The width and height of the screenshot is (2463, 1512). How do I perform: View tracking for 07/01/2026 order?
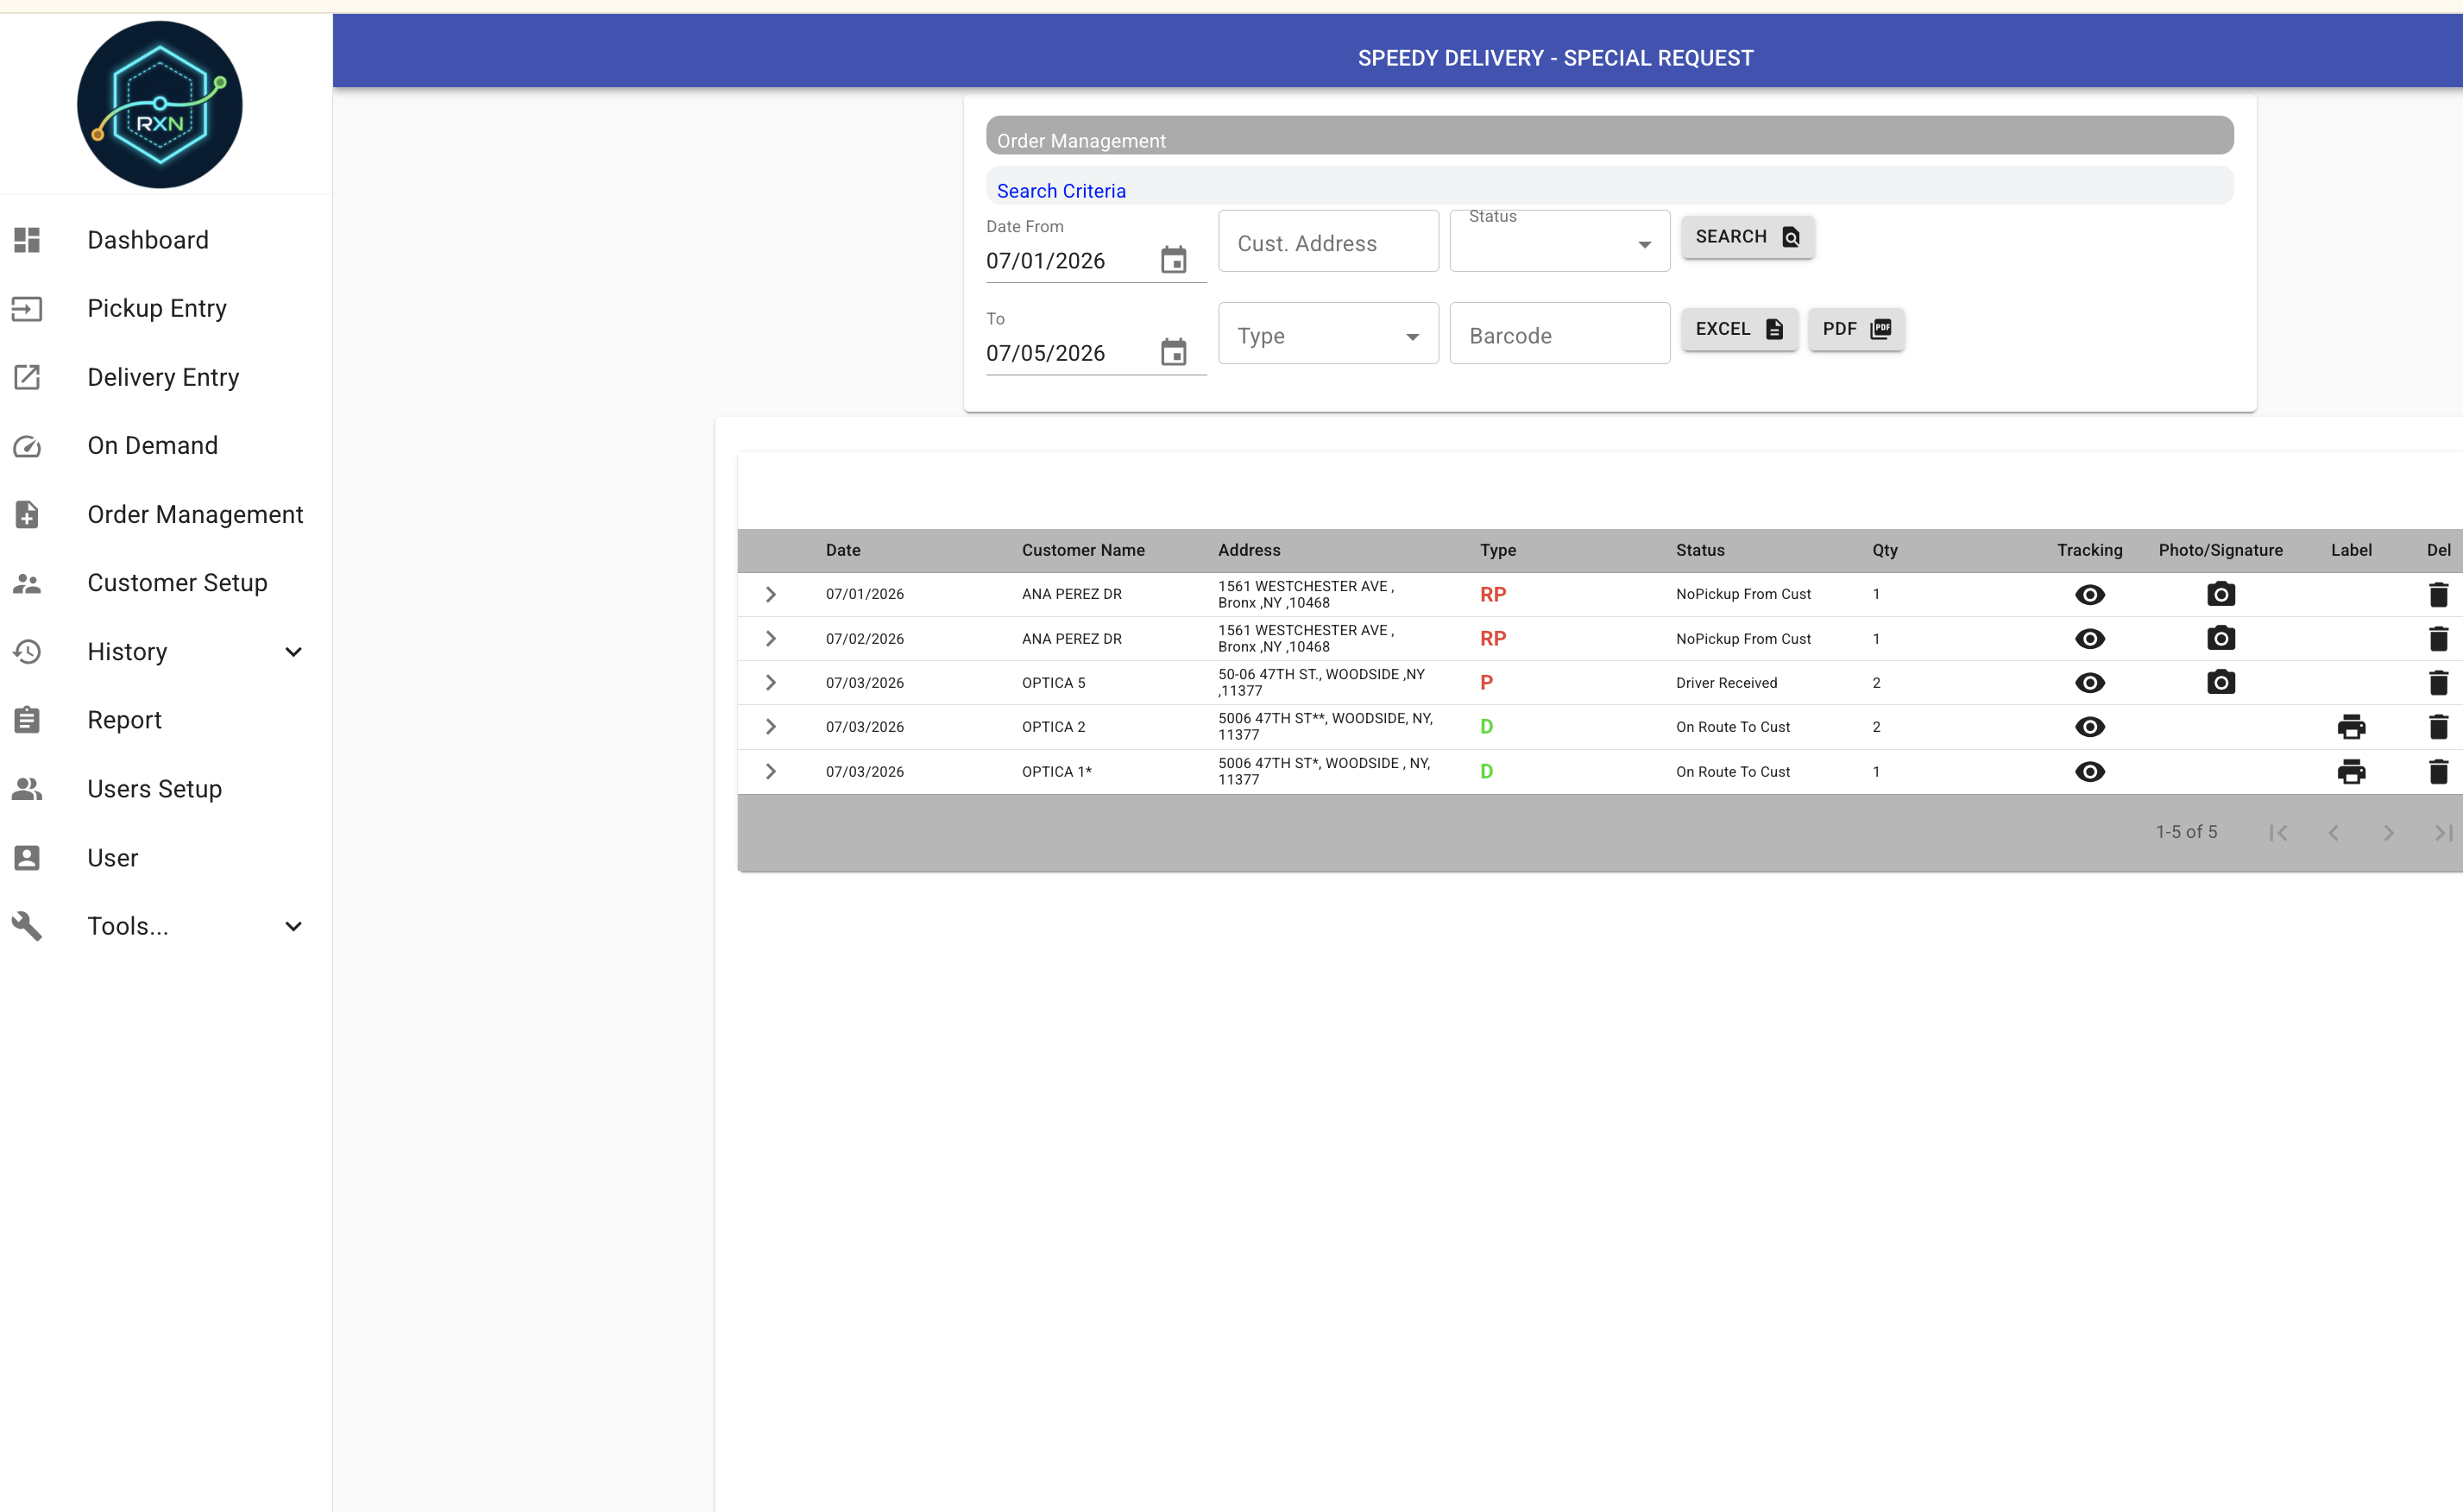coord(2089,595)
